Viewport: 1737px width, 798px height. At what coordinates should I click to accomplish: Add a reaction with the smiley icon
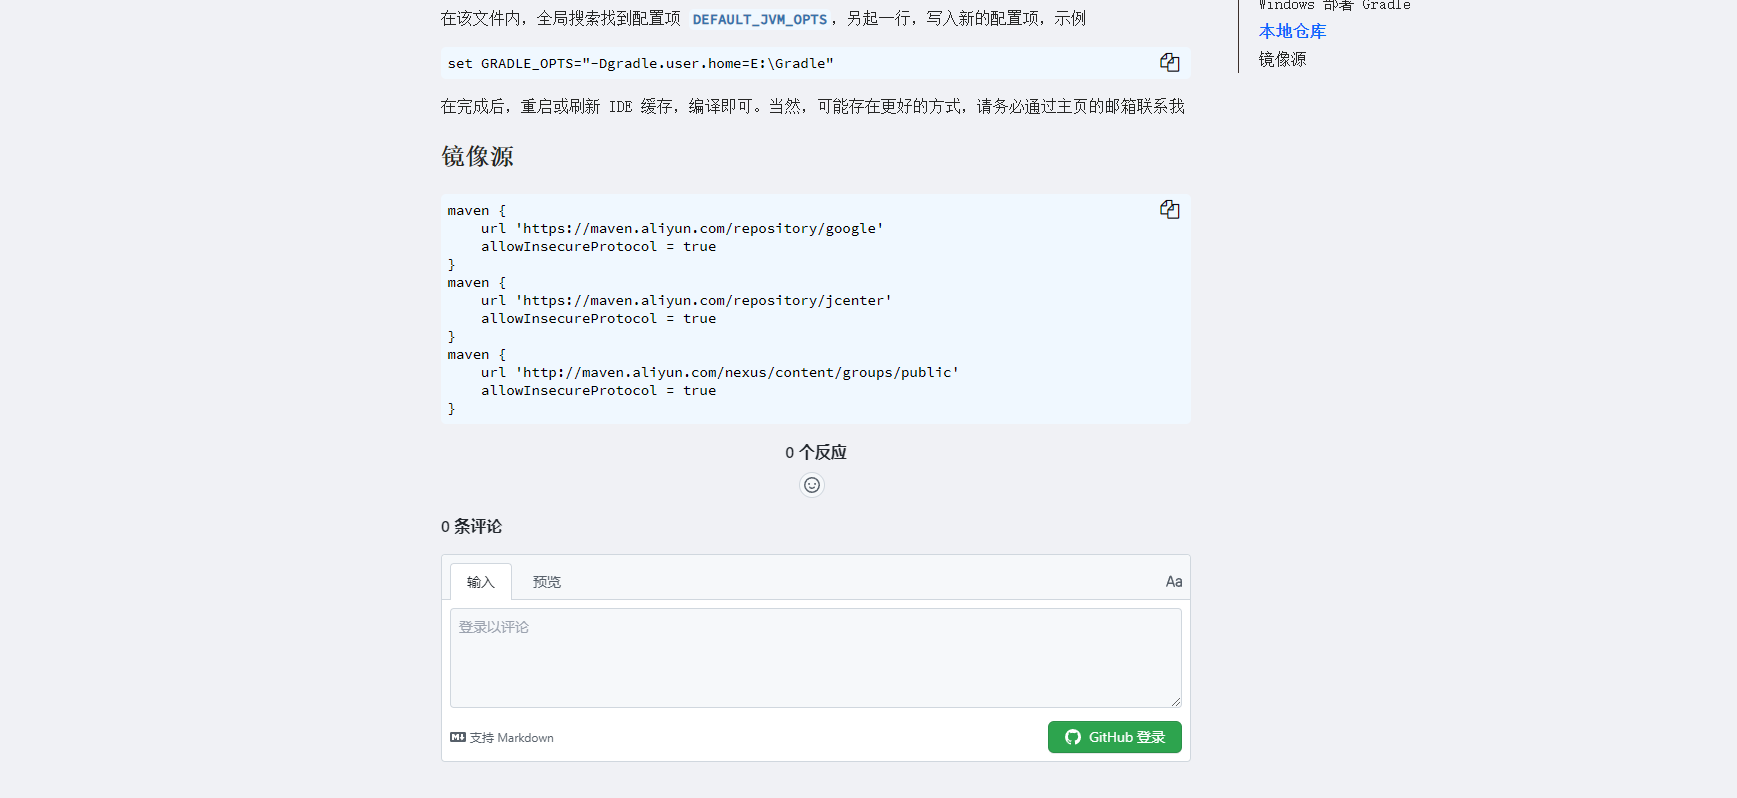[x=812, y=485]
